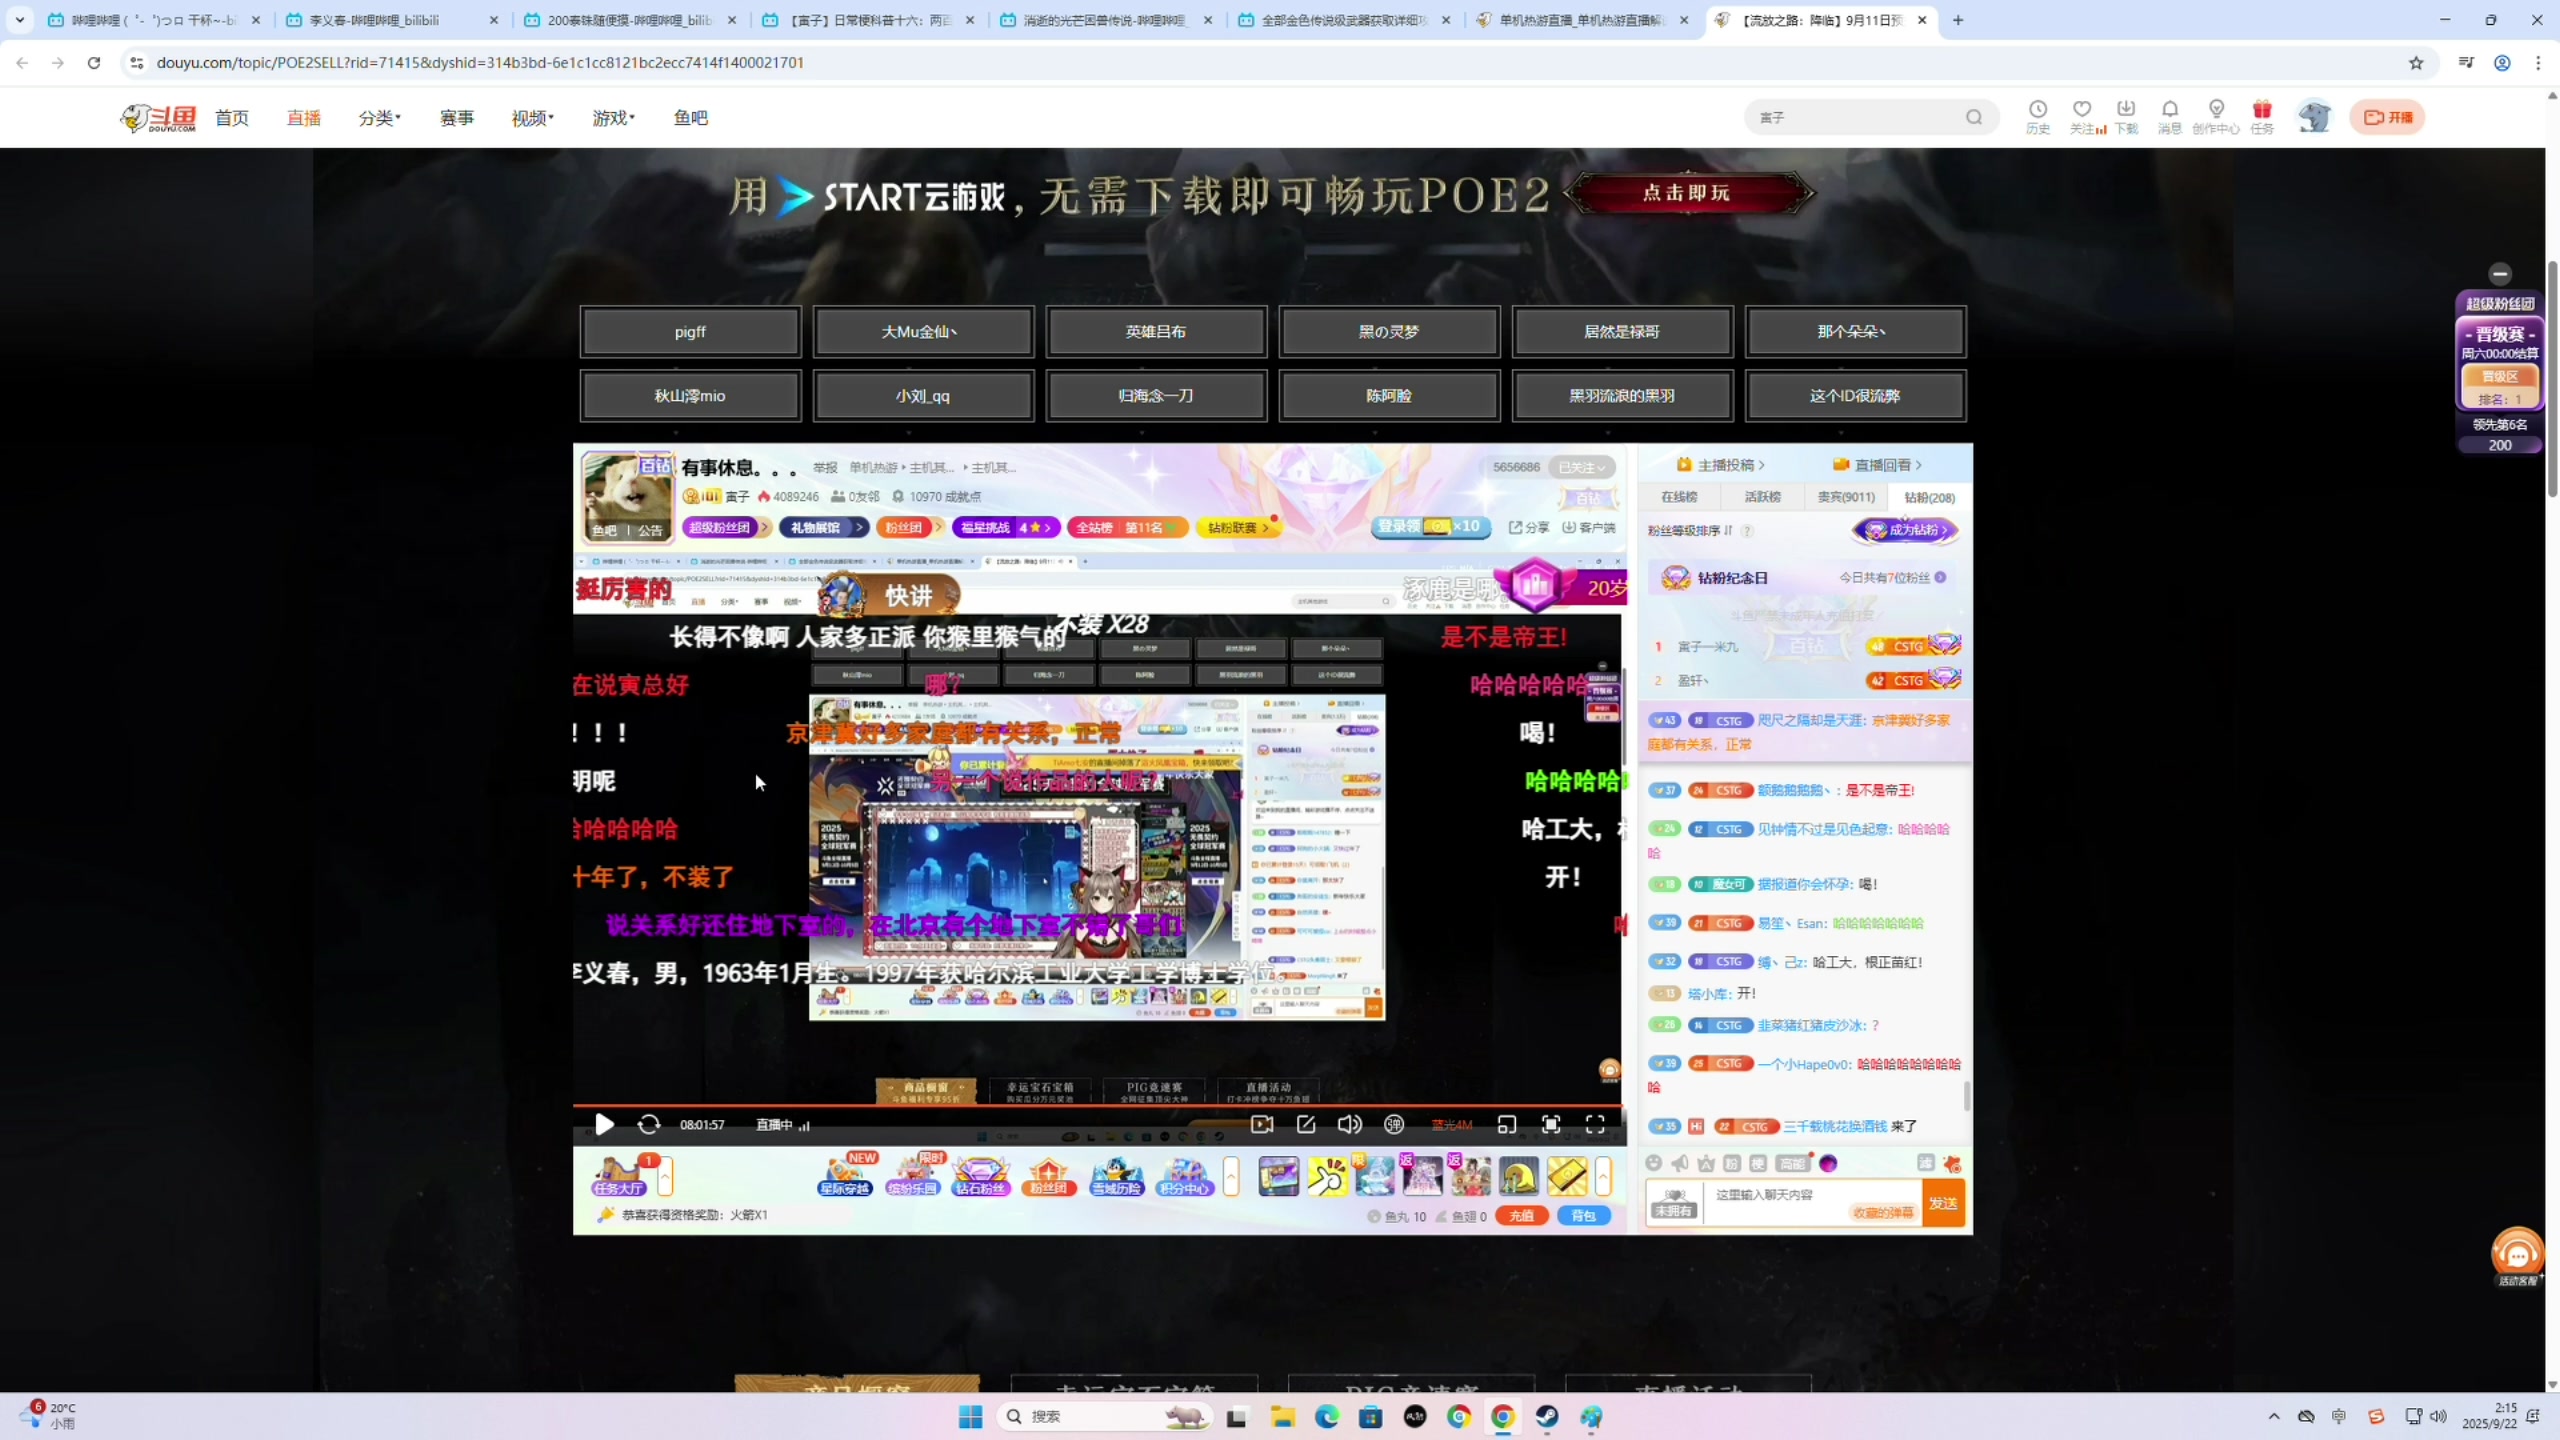Open the 礼物展馆 badge

(x=824, y=527)
